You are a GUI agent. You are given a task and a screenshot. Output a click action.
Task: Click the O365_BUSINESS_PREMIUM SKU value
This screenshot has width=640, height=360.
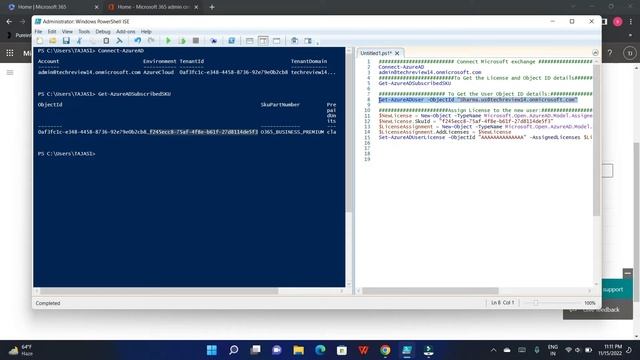click(292, 132)
